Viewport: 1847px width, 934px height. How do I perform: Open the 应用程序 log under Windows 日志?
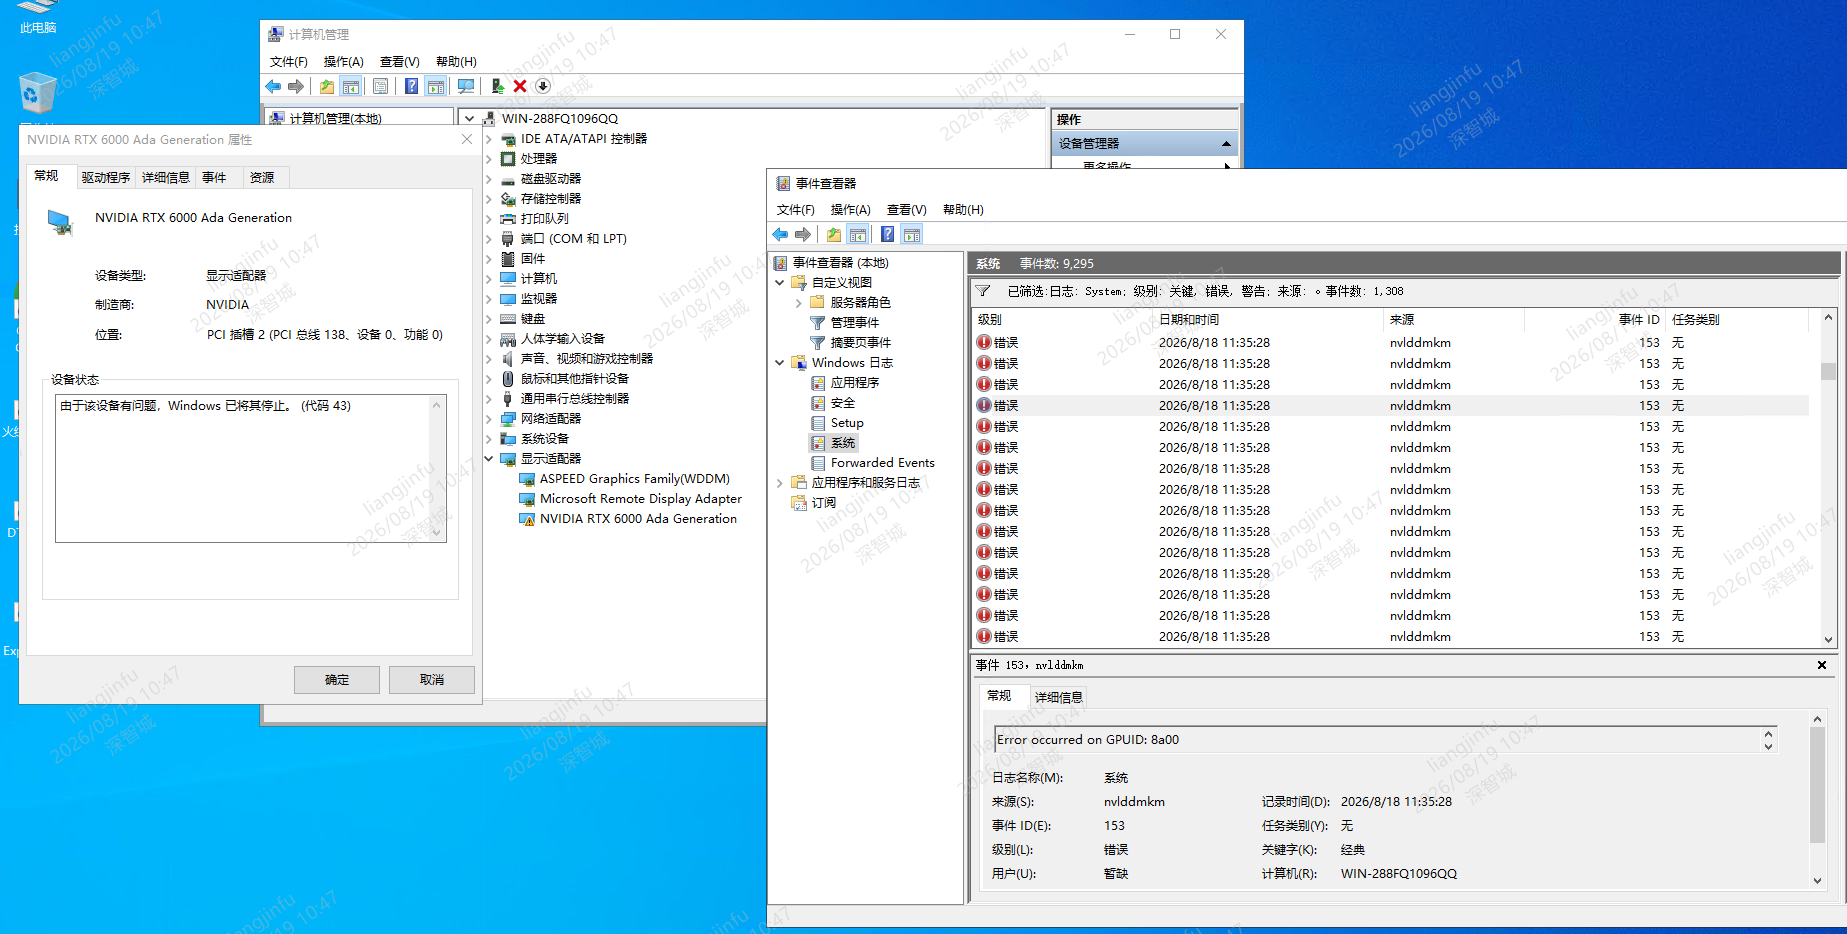pyautogui.click(x=855, y=383)
